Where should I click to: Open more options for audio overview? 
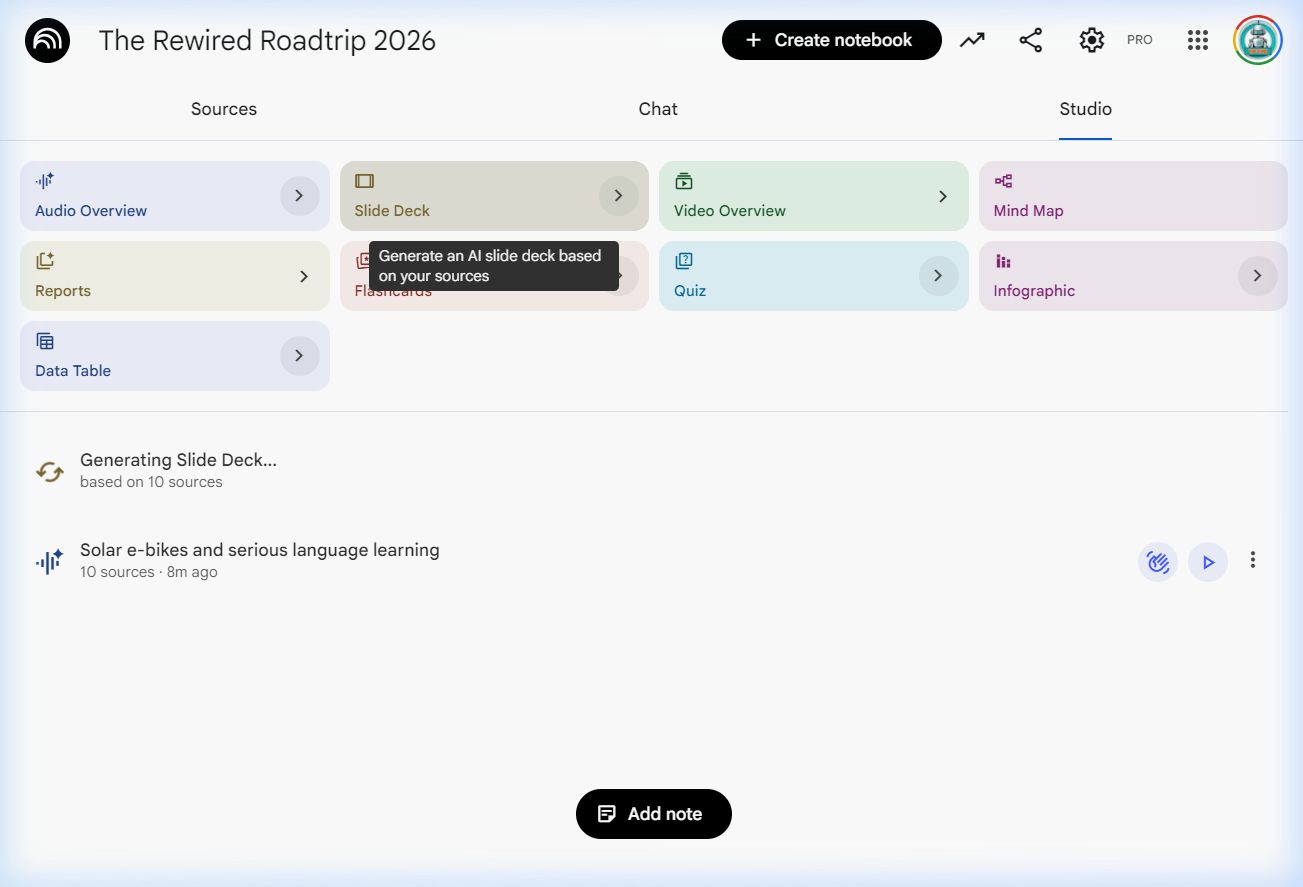pyautogui.click(x=1252, y=560)
